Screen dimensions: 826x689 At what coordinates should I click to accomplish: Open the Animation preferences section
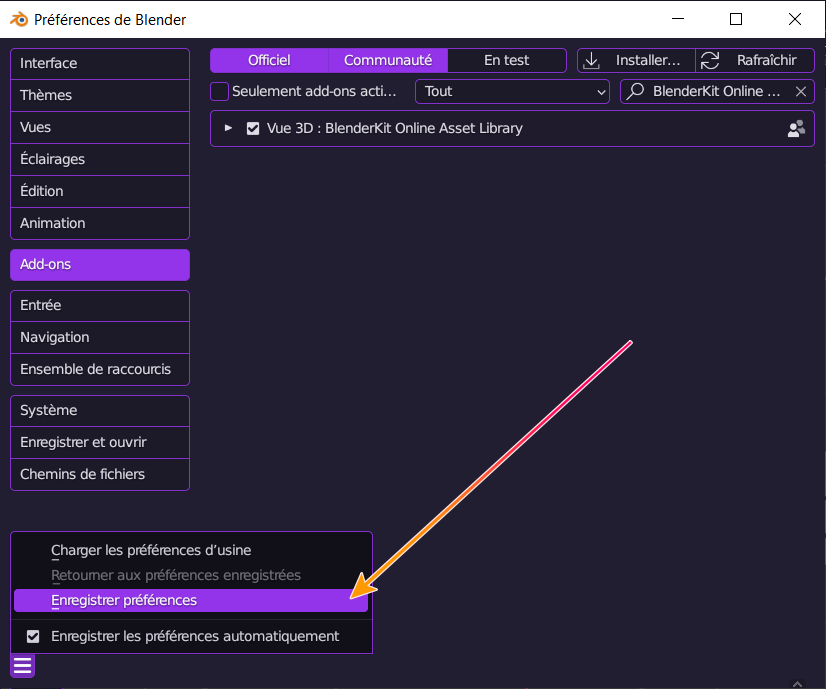point(100,223)
